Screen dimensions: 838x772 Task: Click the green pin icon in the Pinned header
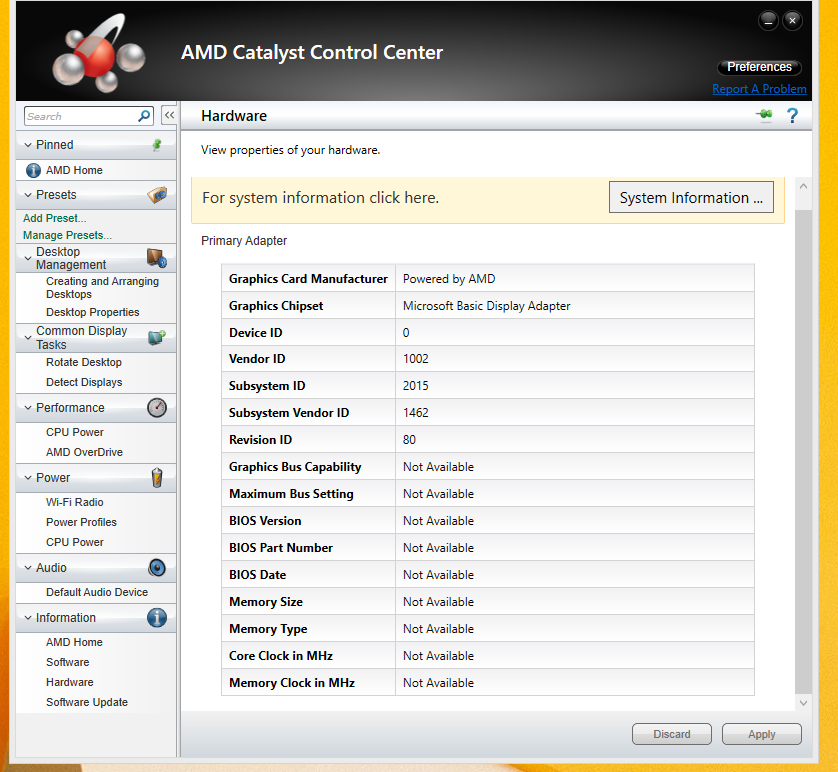(157, 145)
